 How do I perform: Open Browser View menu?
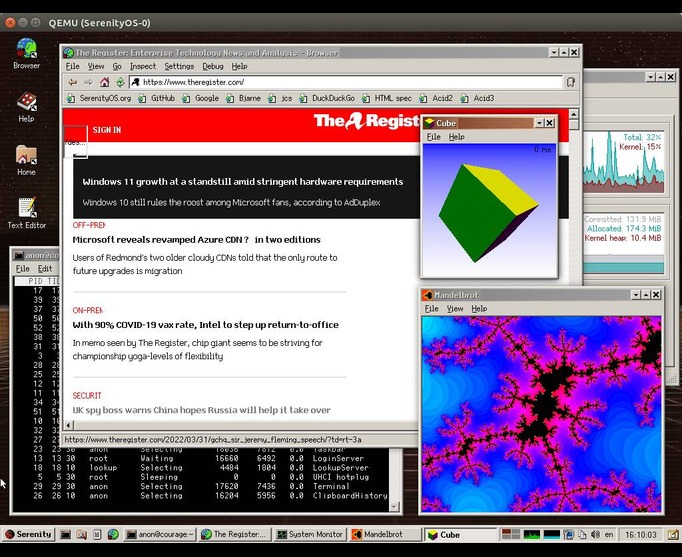96,67
